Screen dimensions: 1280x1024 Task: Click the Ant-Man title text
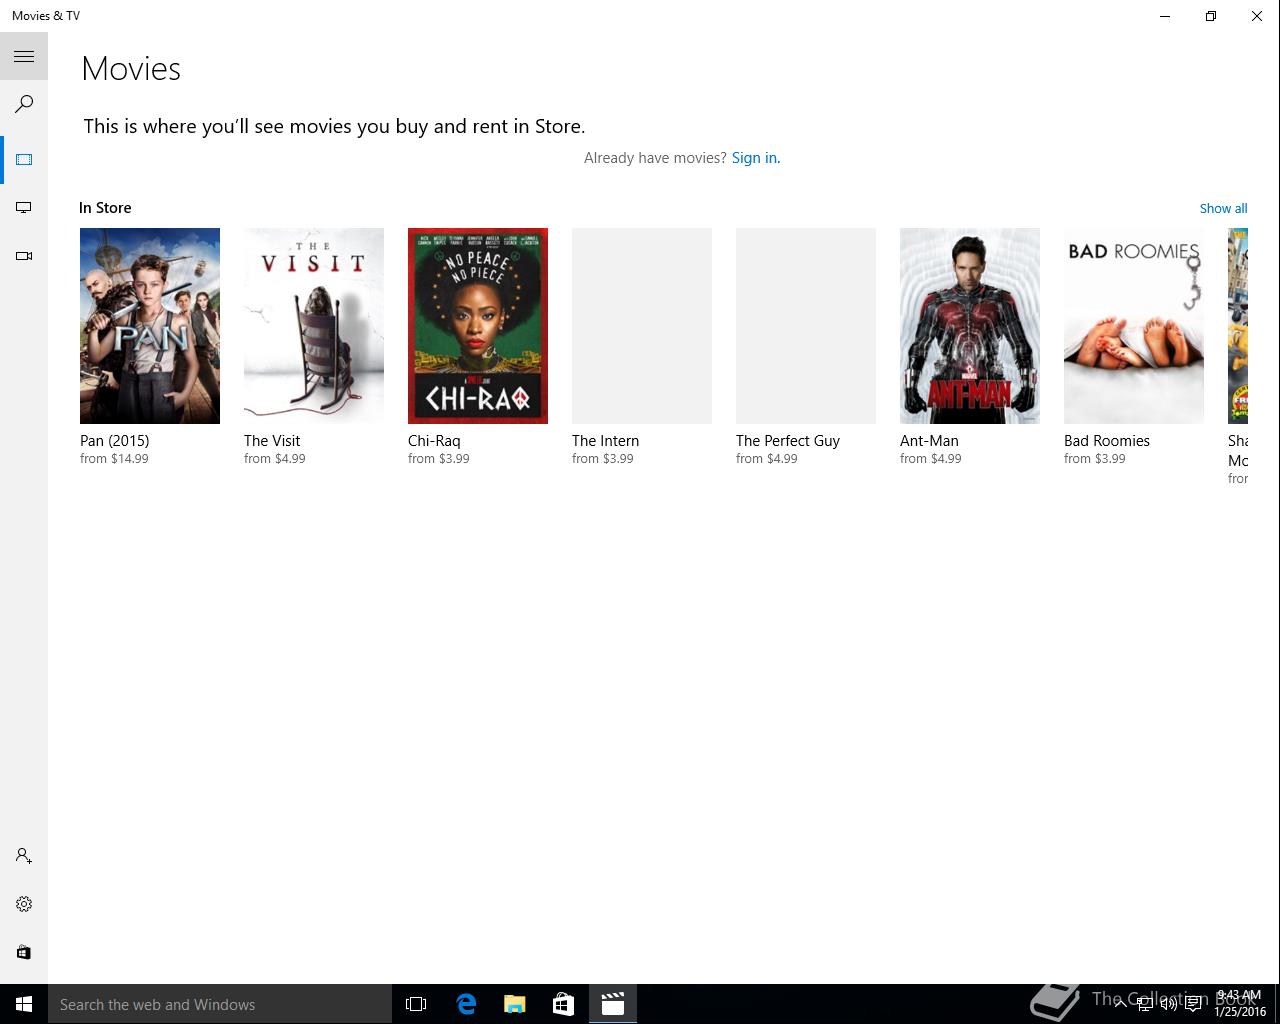click(x=929, y=441)
